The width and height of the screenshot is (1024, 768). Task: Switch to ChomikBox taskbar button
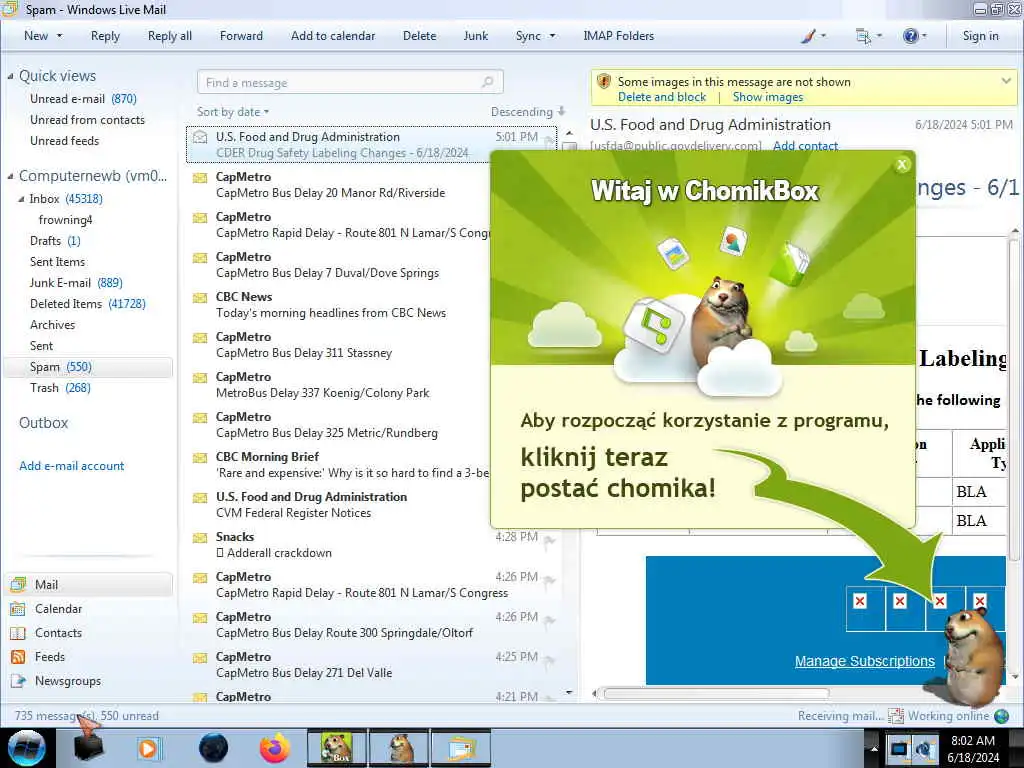pyautogui.click(x=336, y=748)
